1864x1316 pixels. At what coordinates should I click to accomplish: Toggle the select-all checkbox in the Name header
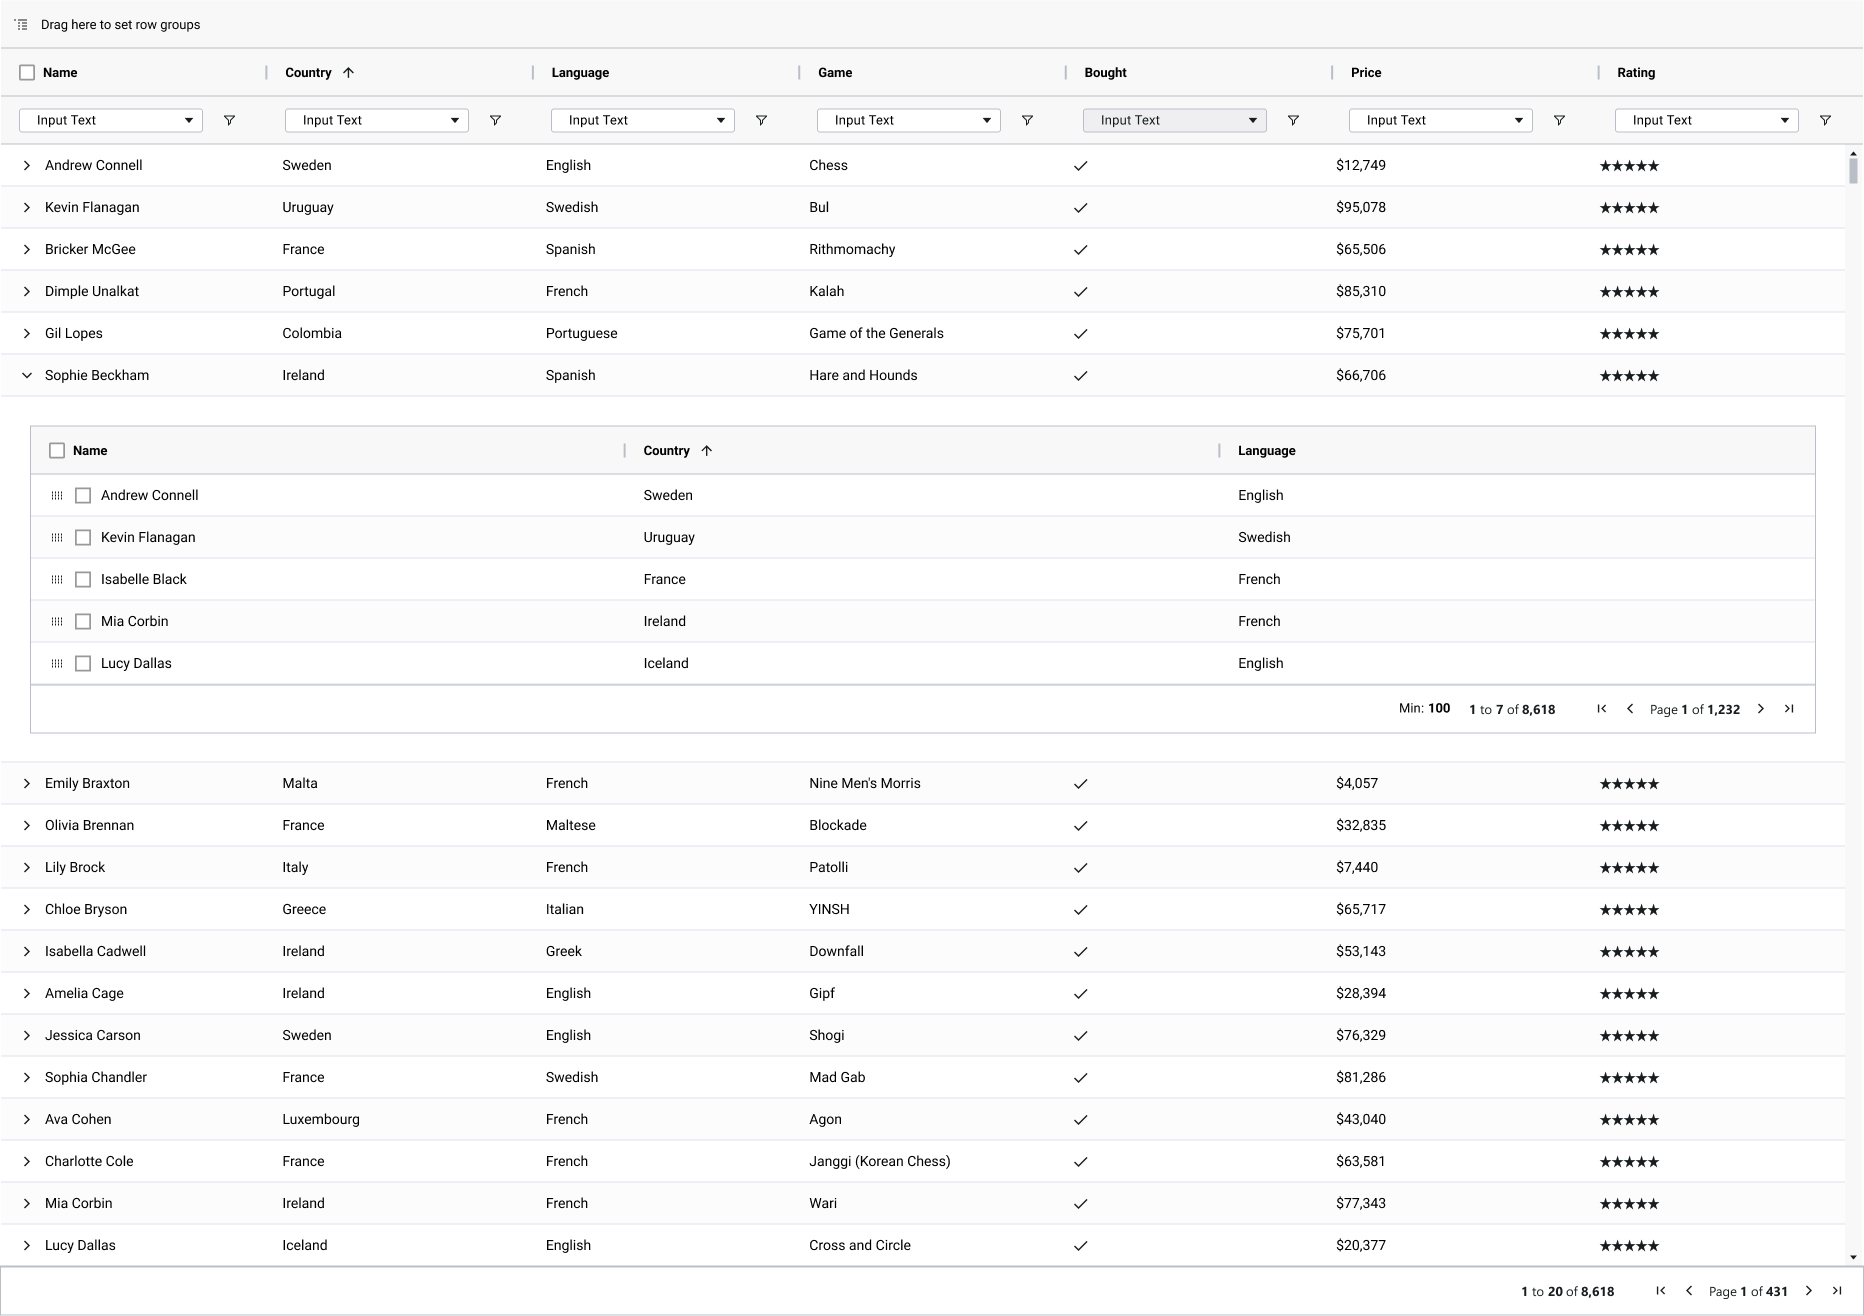pyautogui.click(x=25, y=72)
